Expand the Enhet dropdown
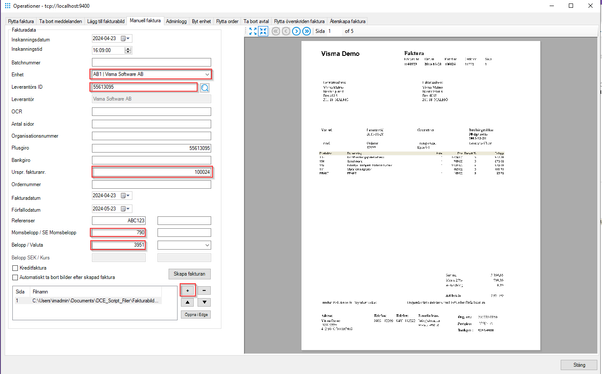602x374 pixels. [207, 74]
